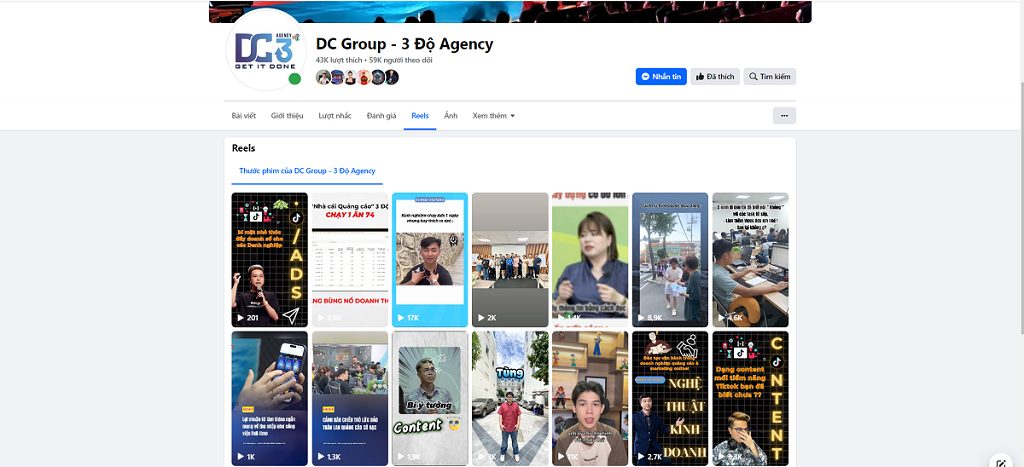Play the figurine shelf reel with 11K views

tap(590, 398)
